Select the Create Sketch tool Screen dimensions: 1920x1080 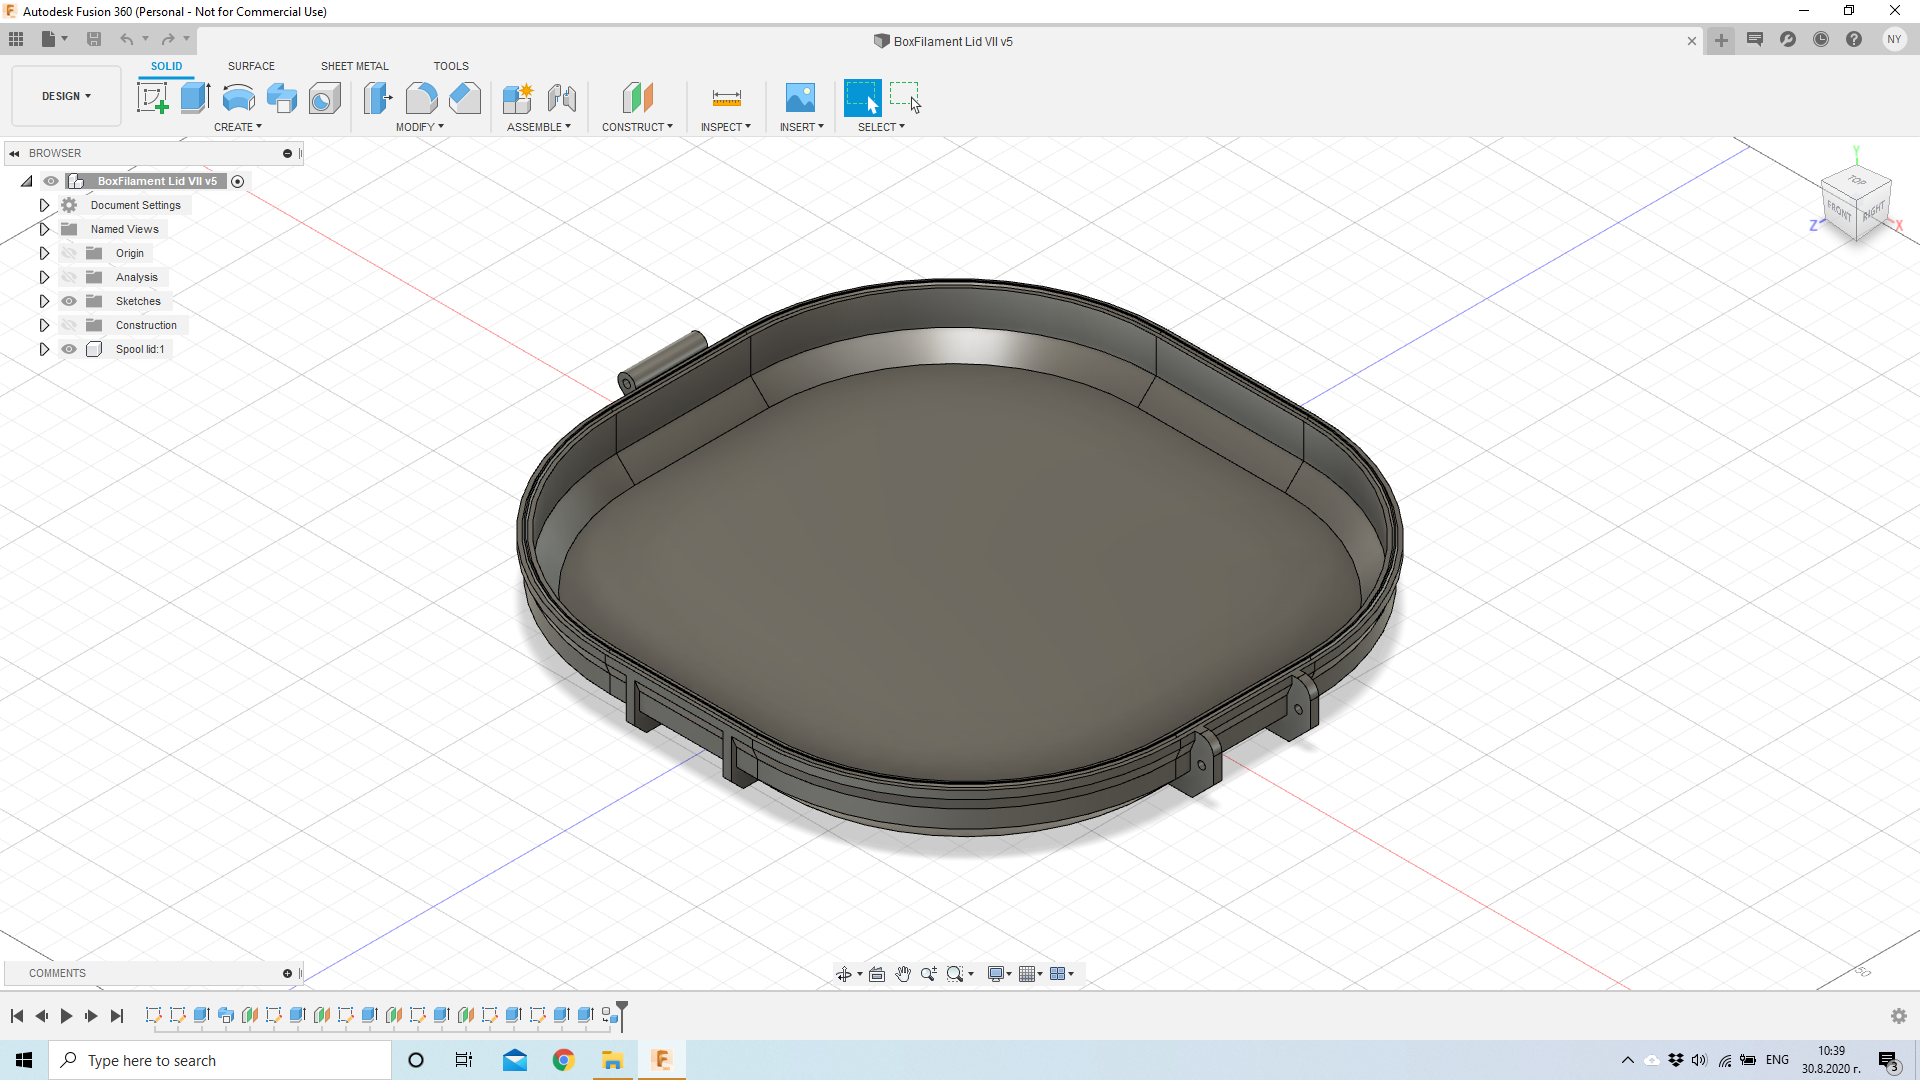tap(153, 97)
